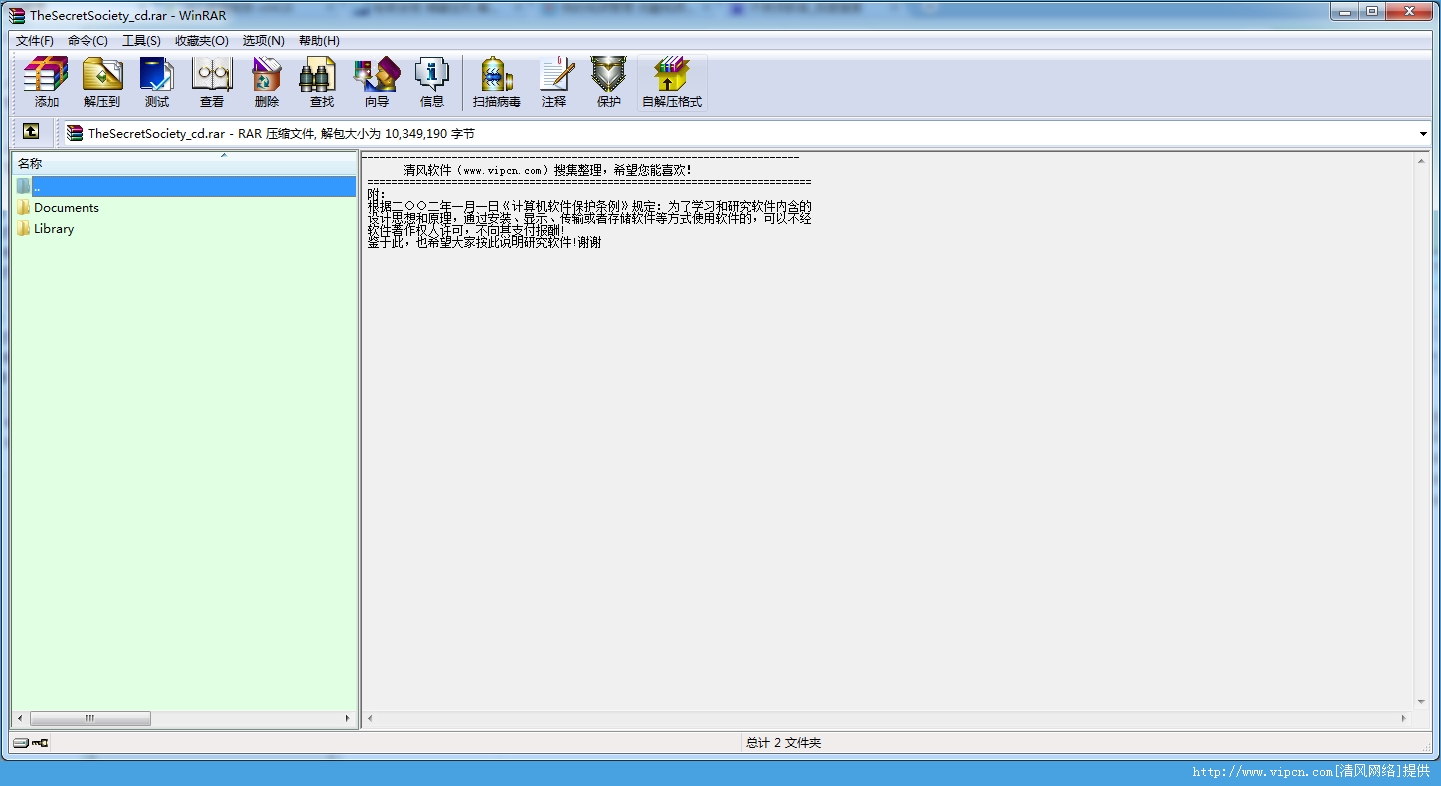Open the 命令(C) menu

(88, 41)
